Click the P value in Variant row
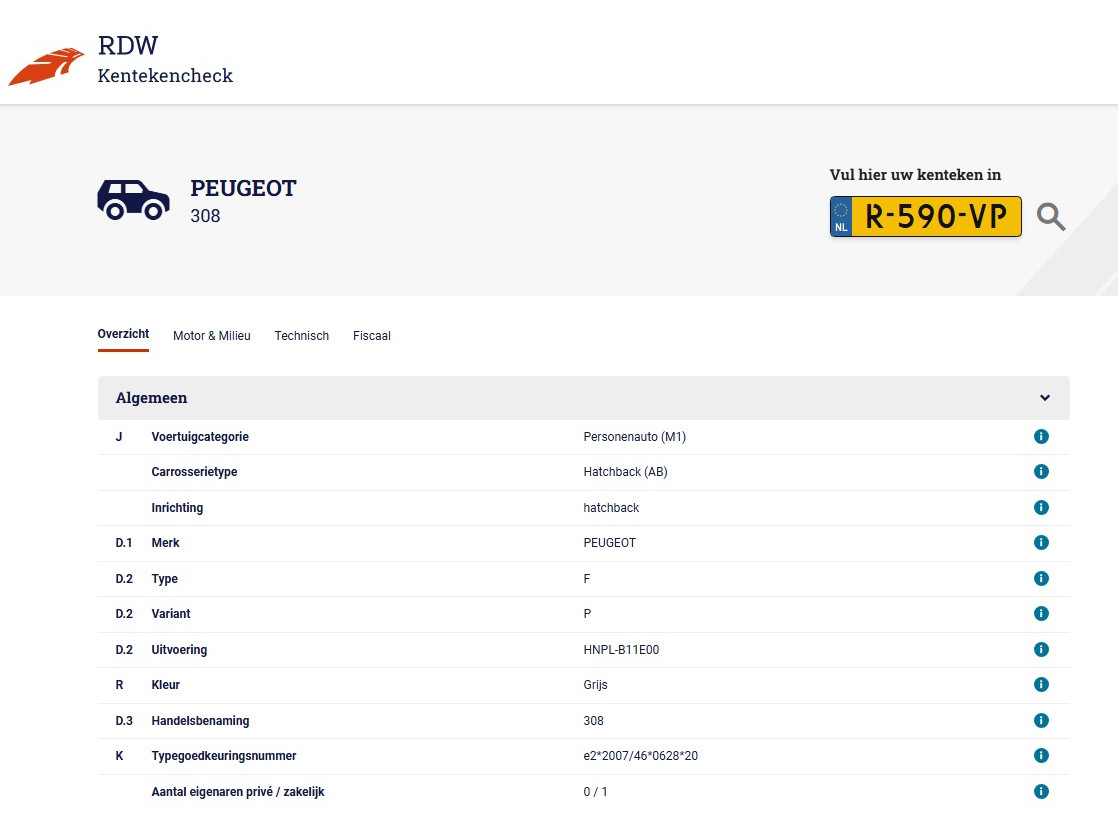This screenshot has height=838, width=1118. (587, 613)
